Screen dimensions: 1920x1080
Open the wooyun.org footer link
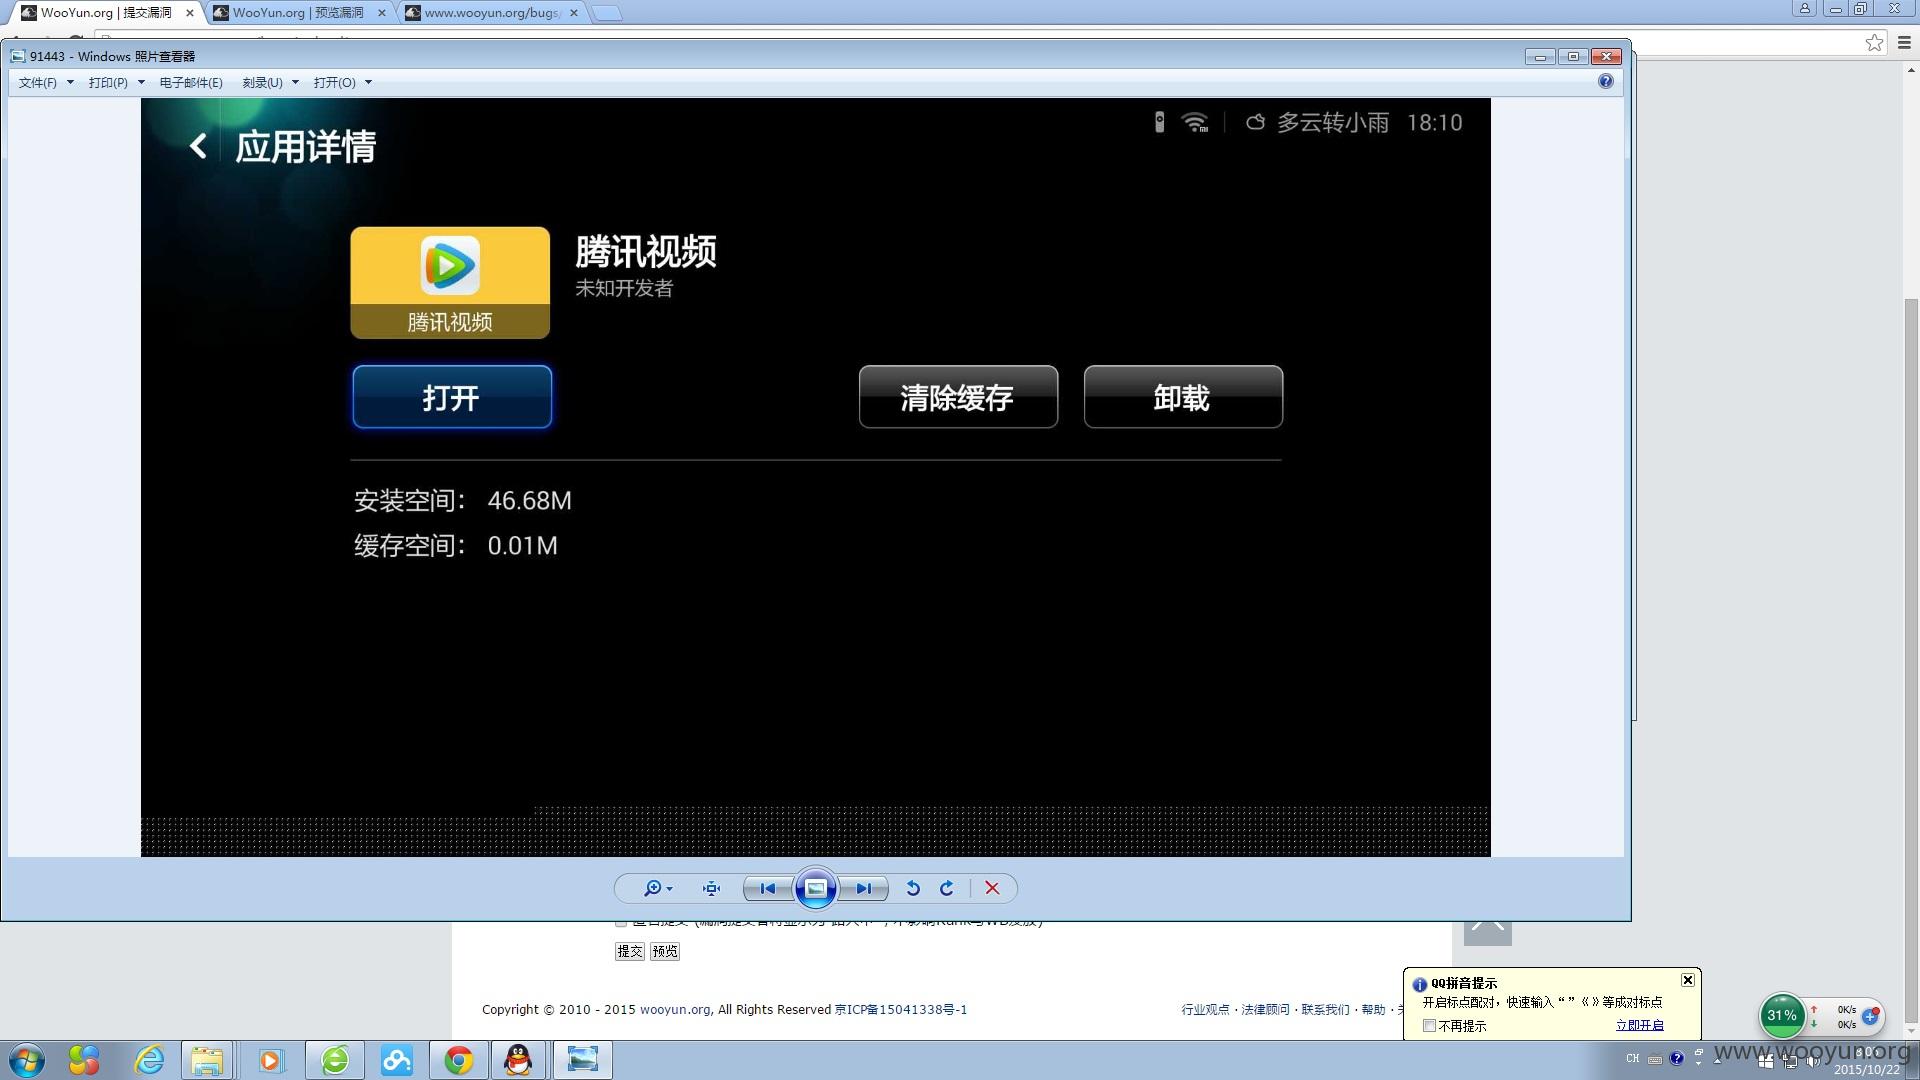pos(675,1010)
